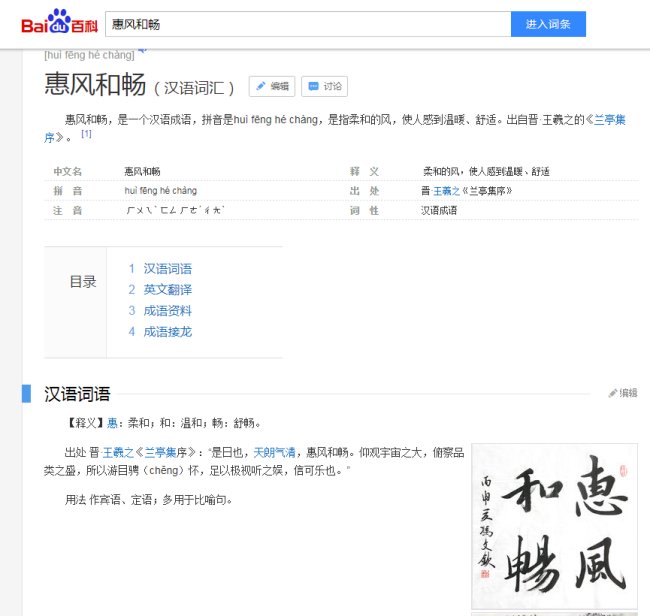Edit the 汉语词语 section via 编辑 link
This screenshot has width=650, height=616.
point(623,393)
